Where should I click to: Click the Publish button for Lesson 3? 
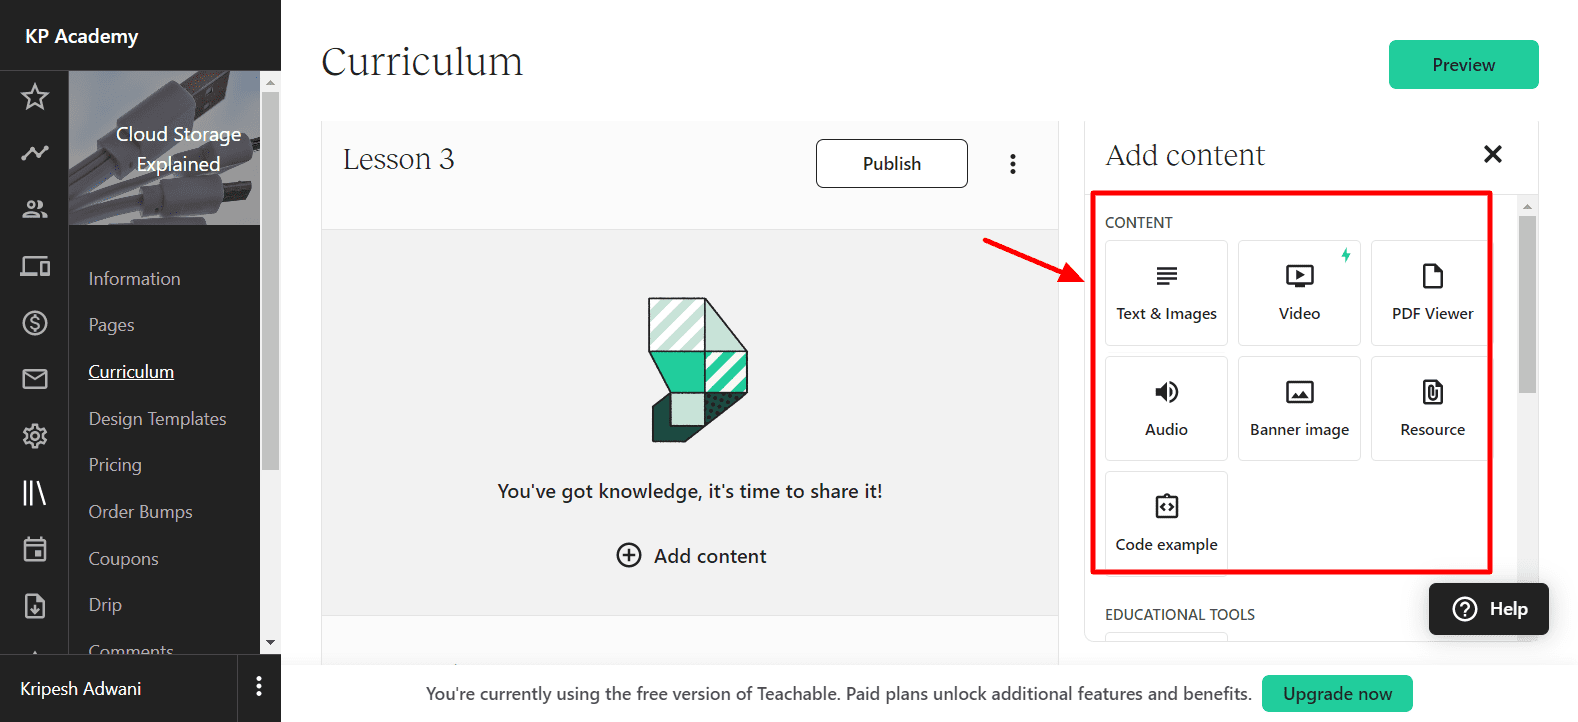click(891, 164)
